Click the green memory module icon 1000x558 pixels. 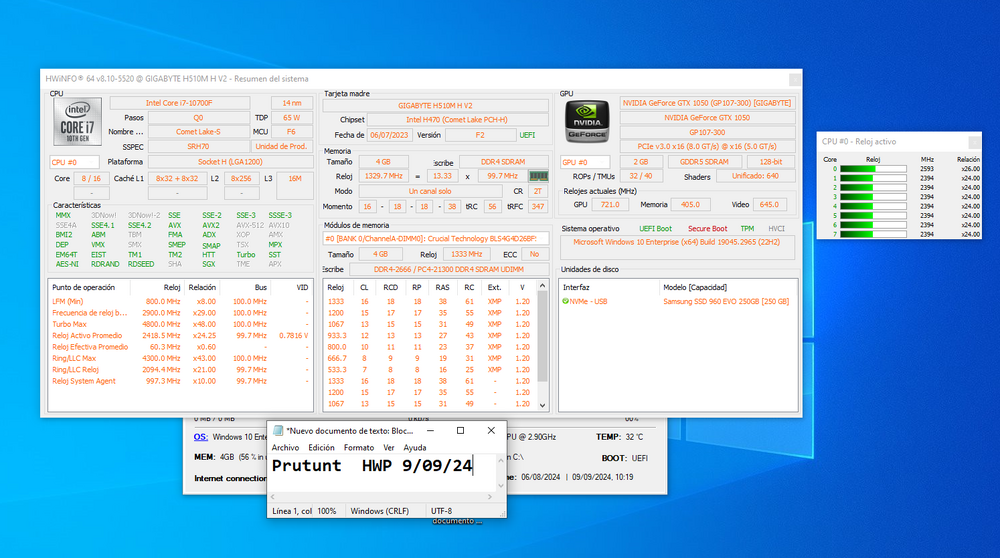tap(538, 176)
